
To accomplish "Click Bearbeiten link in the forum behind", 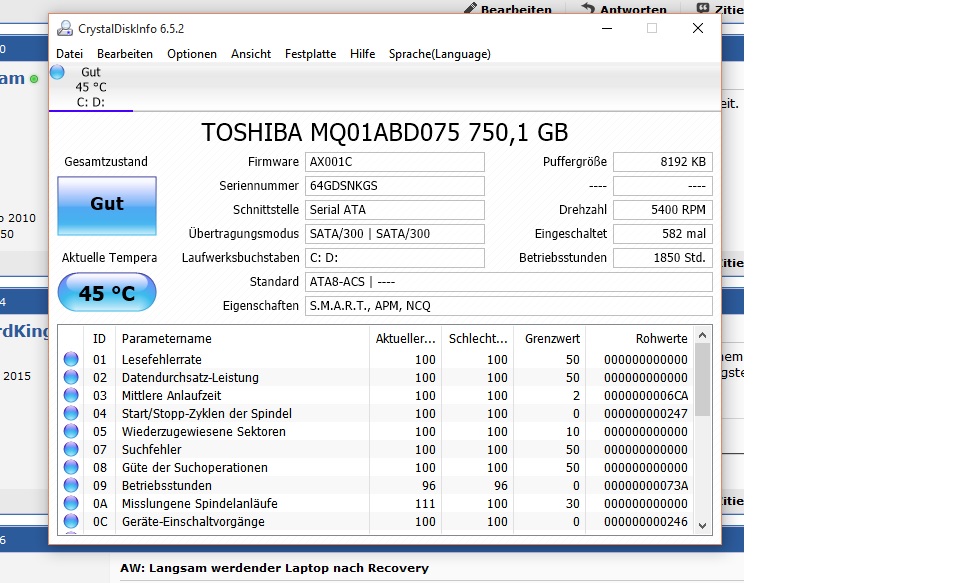I will point(508,9).
